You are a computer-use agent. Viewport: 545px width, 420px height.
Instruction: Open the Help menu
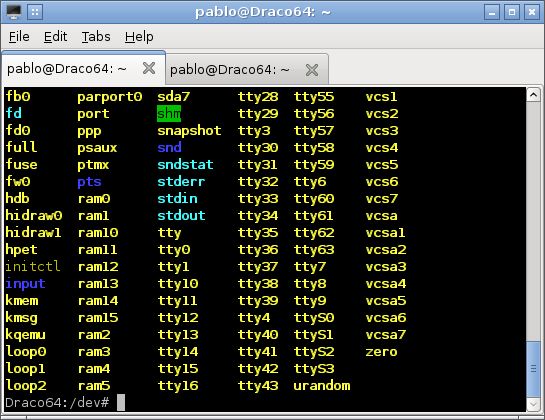point(139,37)
